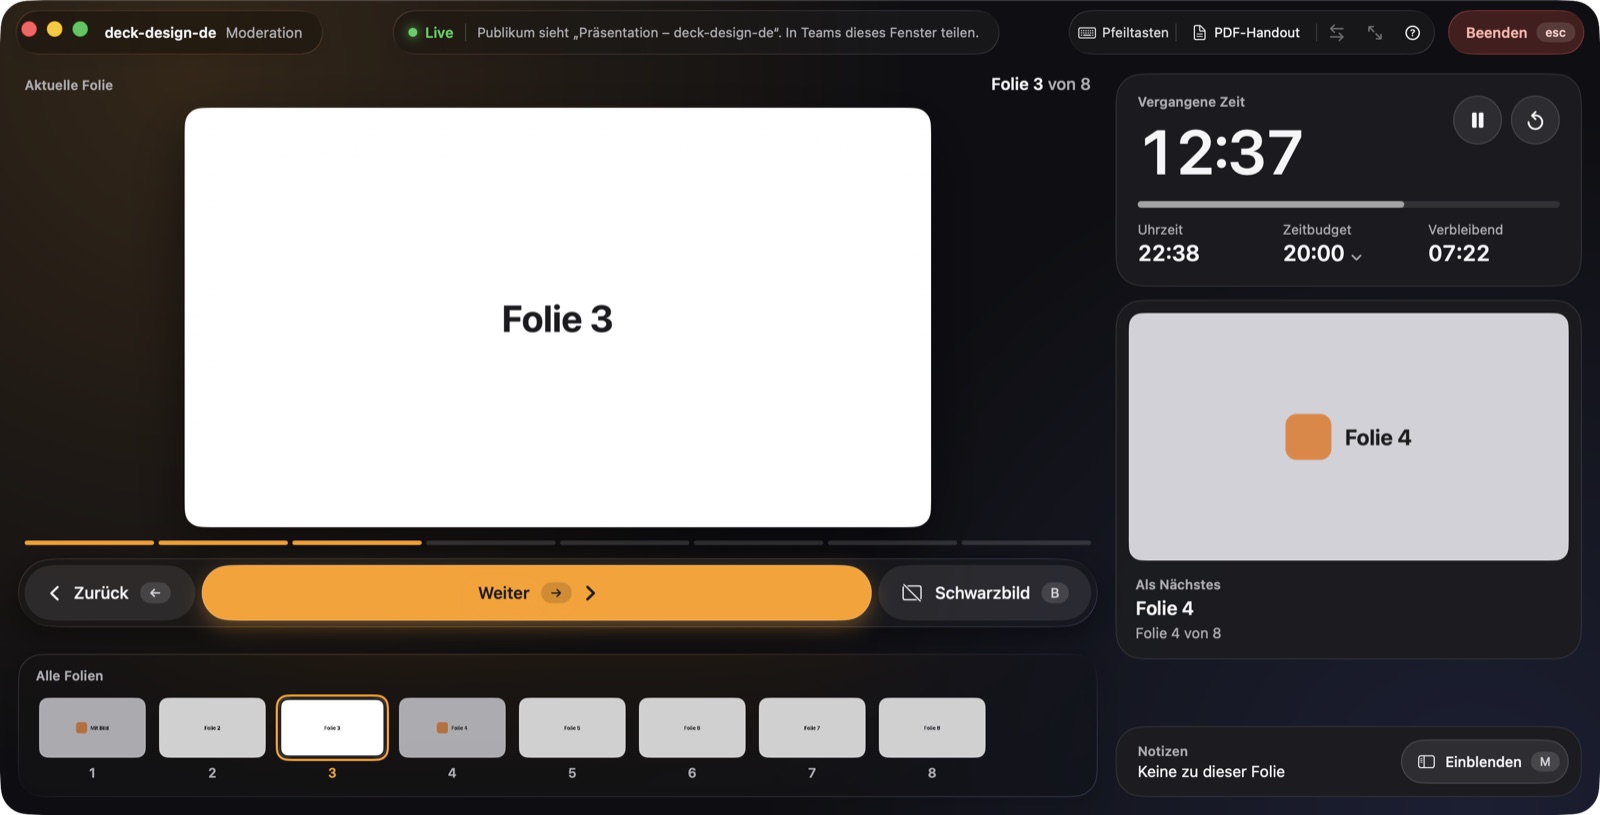Click the expand fullscreen arrows icon
1600x815 pixels.
click(1375, 33)
